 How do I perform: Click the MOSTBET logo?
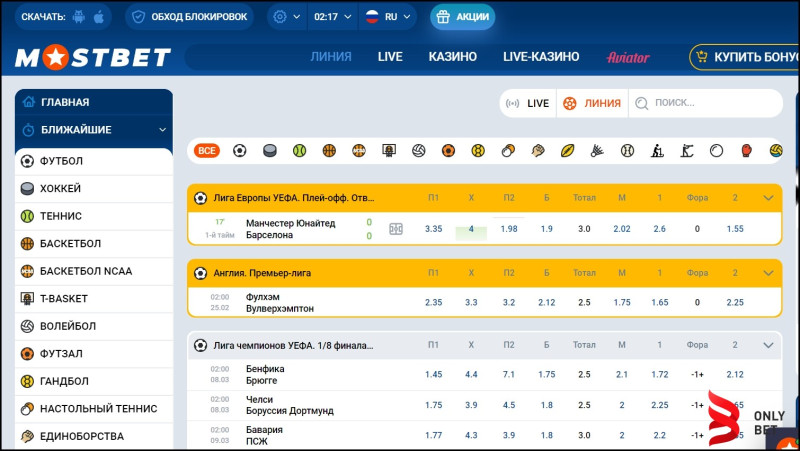coord(93,58)
